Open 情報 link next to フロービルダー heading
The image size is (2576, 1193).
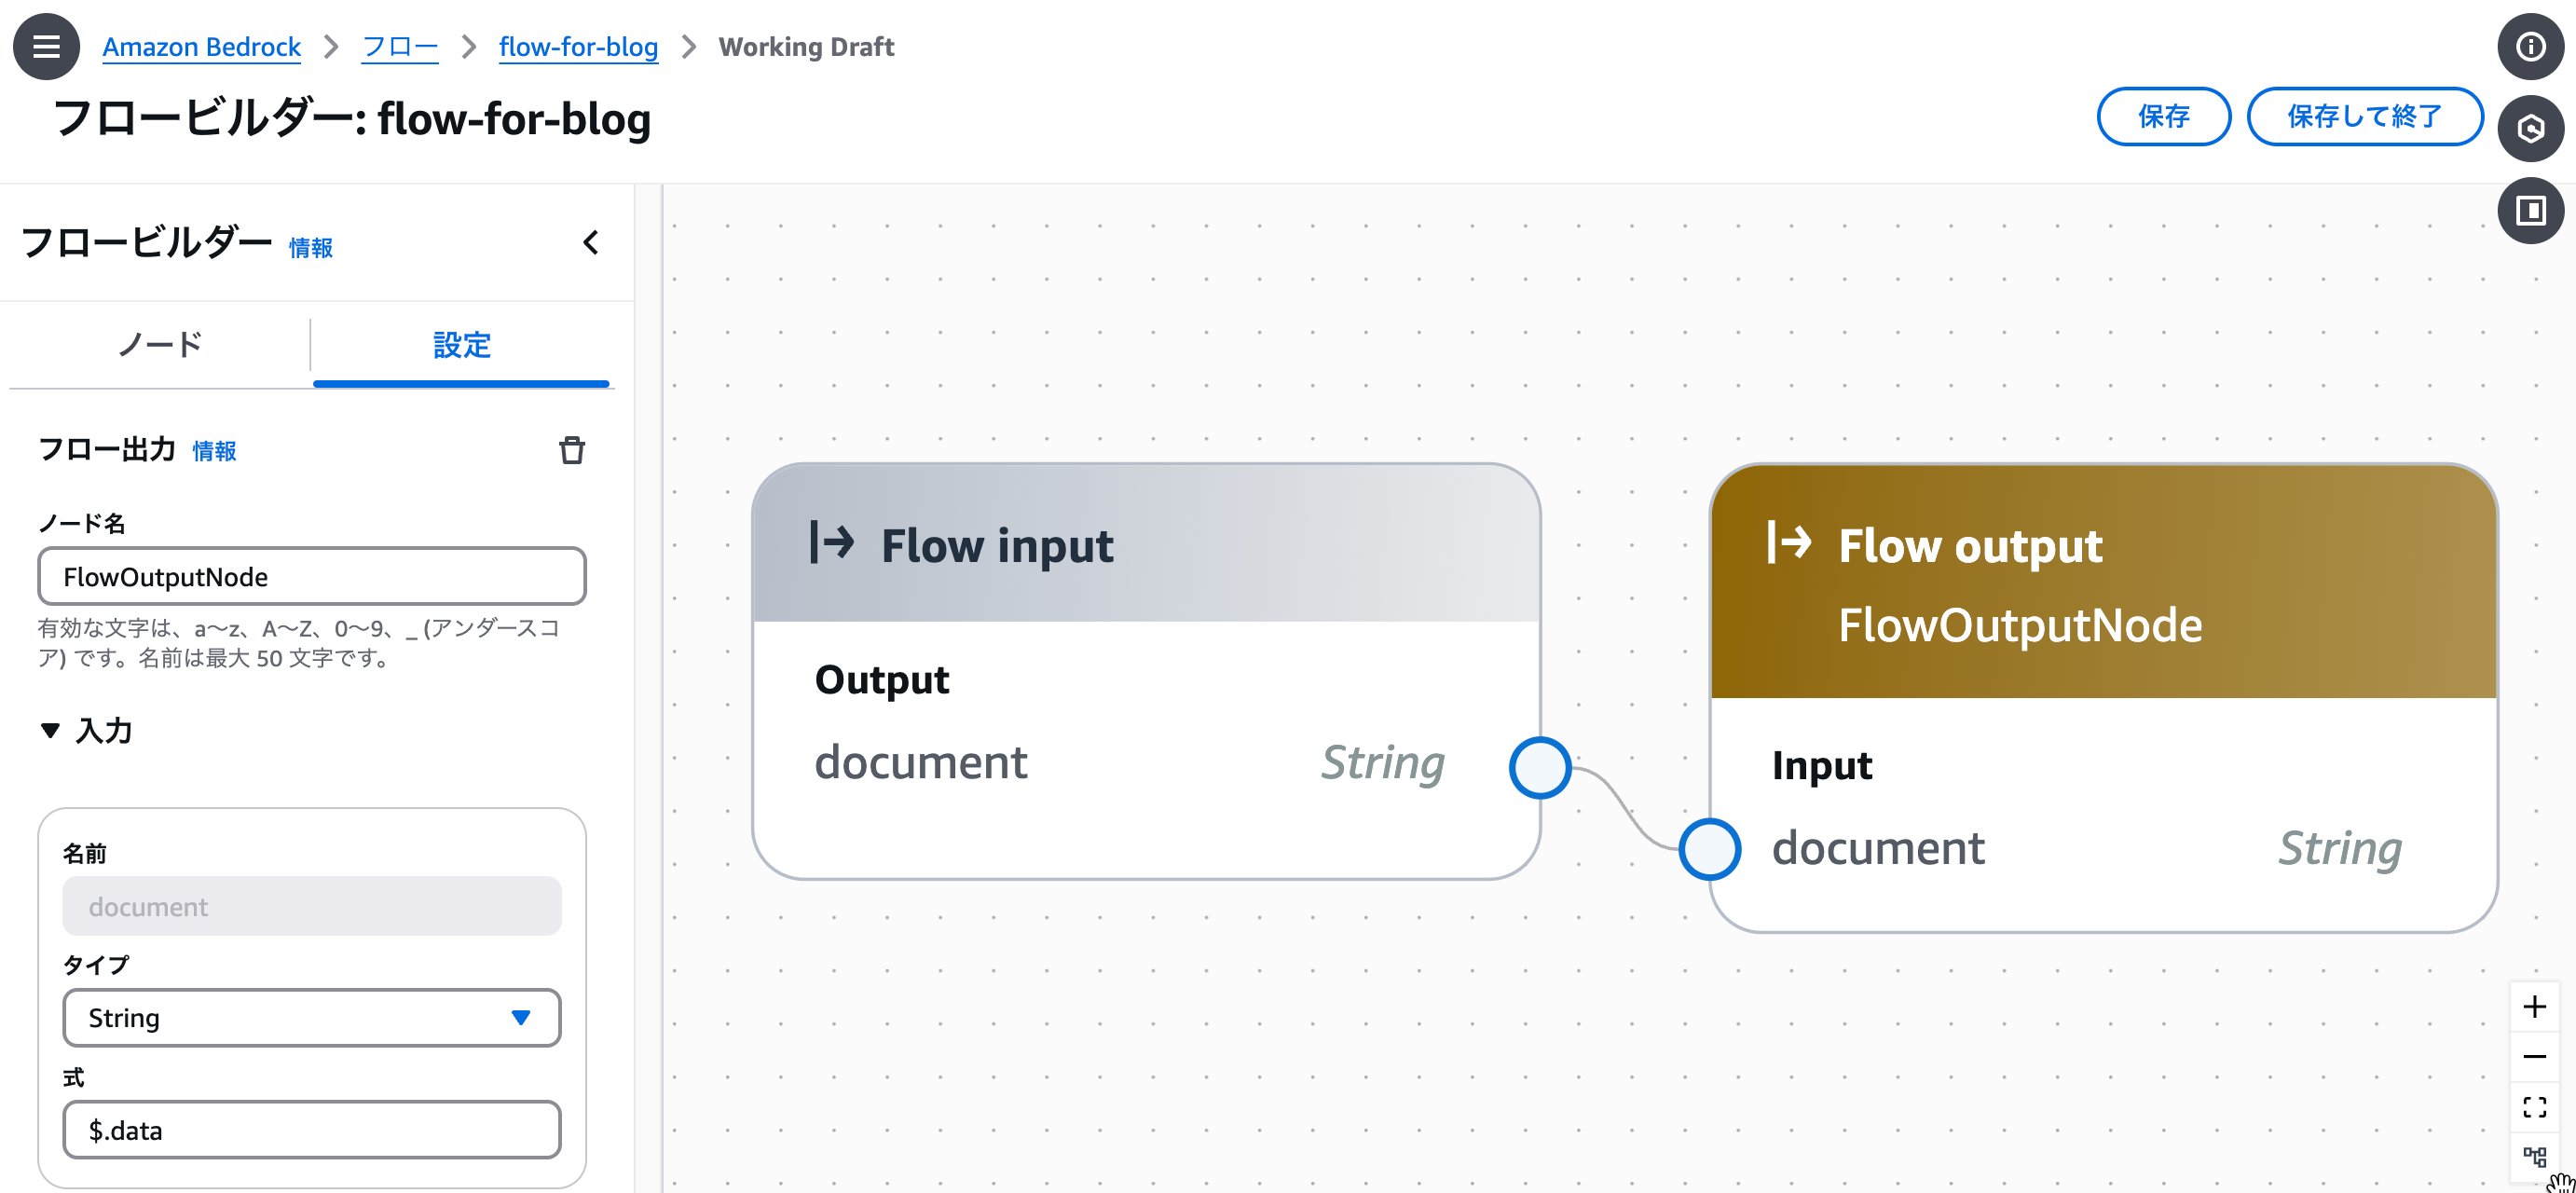click(x=311, y=248)
